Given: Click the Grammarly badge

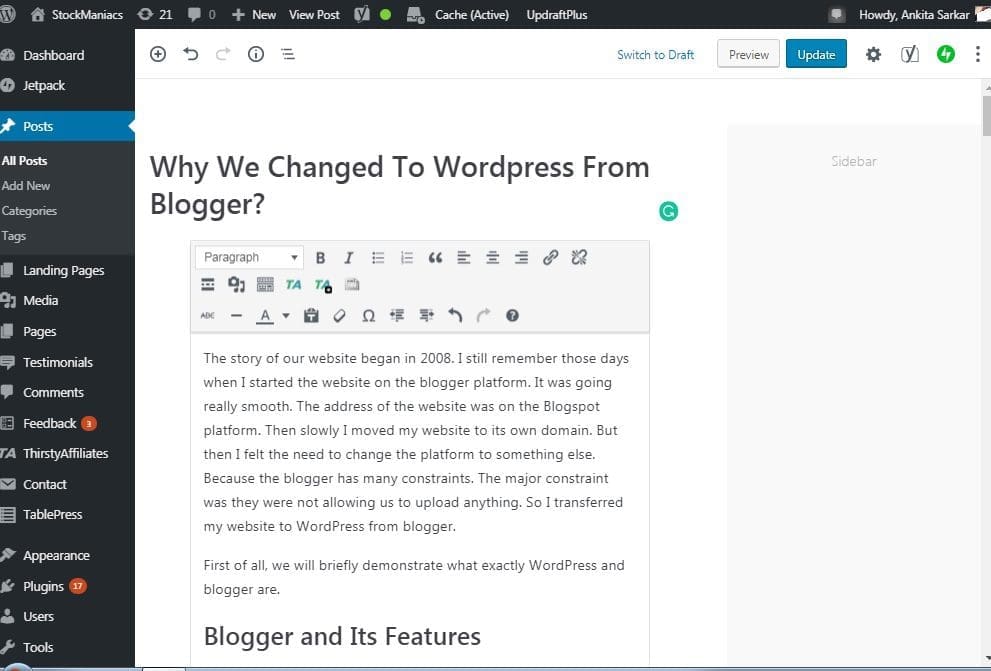Looking at the screenshot, I should pyautogui.click(x=669, y=211).
